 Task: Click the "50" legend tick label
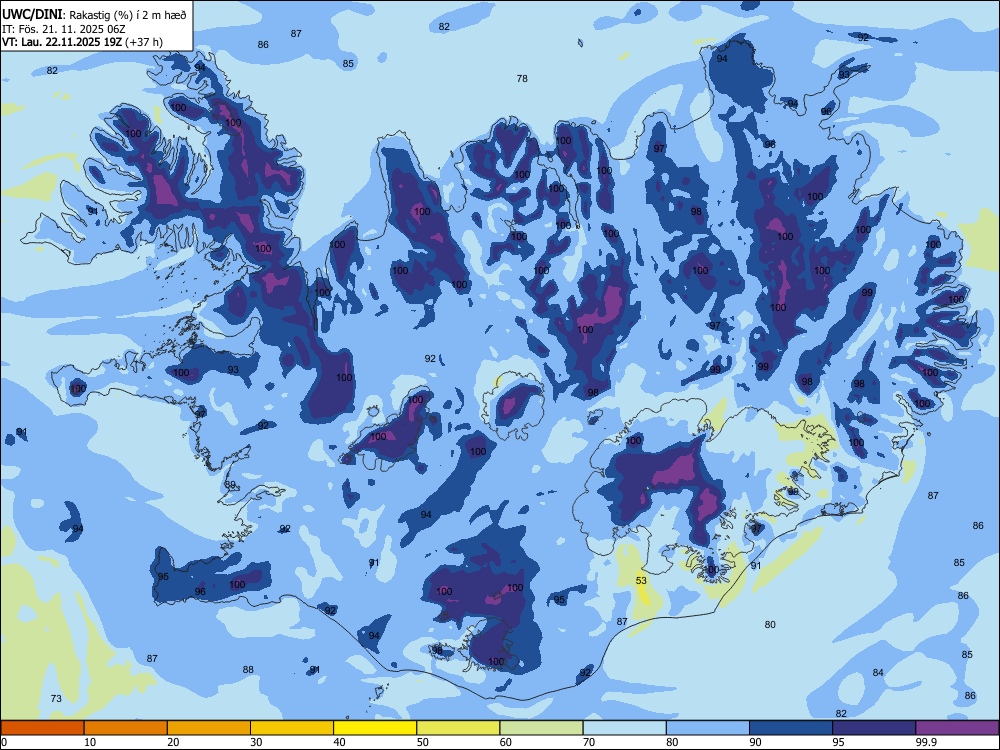click(x=422, y=742)
